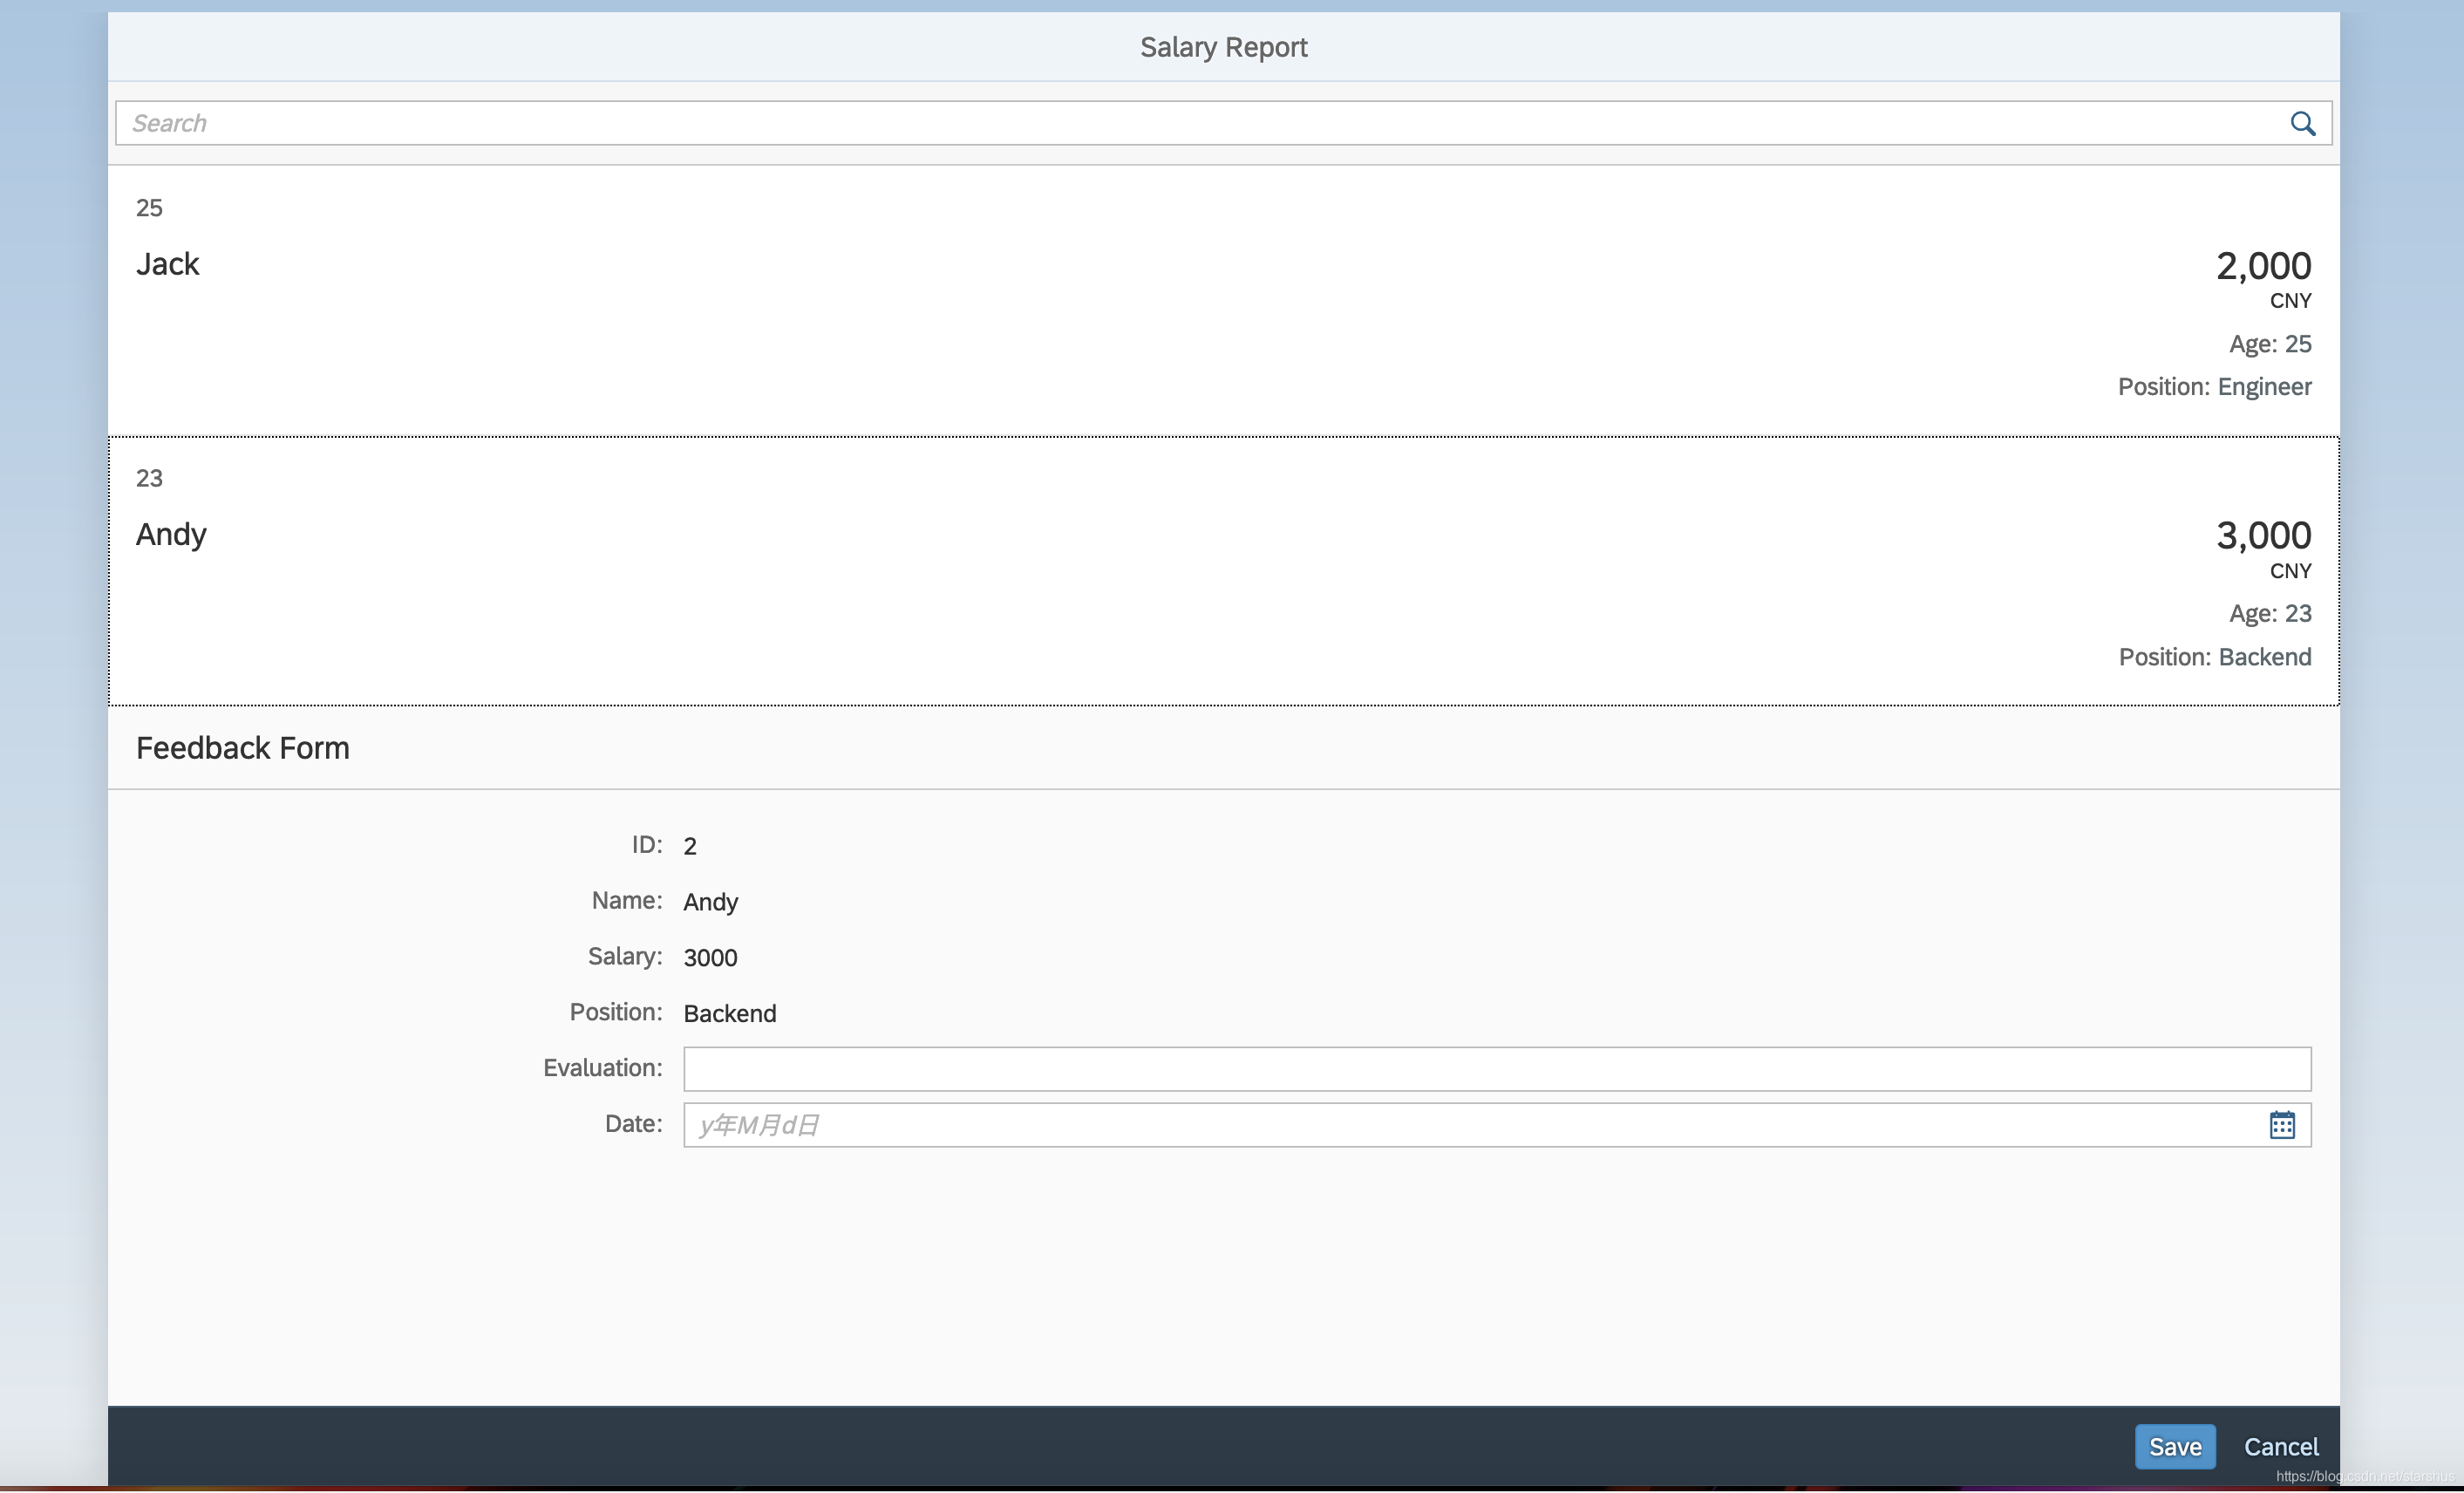Click the Salary Report title

(x=1223, y=47)
